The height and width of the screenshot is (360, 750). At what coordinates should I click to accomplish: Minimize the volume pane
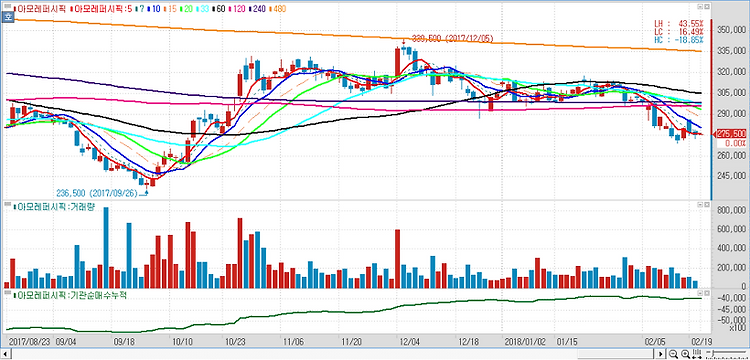[700, 205]
